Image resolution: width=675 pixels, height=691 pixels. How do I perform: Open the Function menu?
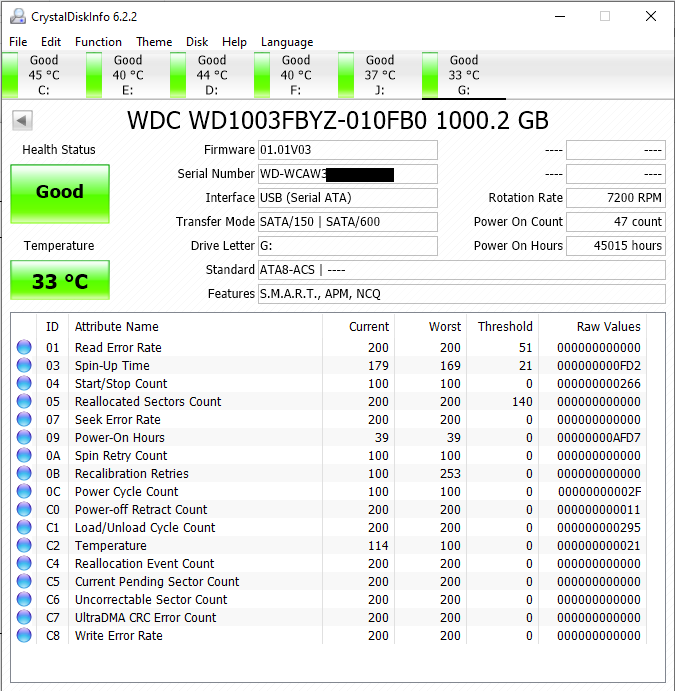(x=98, y=42)
